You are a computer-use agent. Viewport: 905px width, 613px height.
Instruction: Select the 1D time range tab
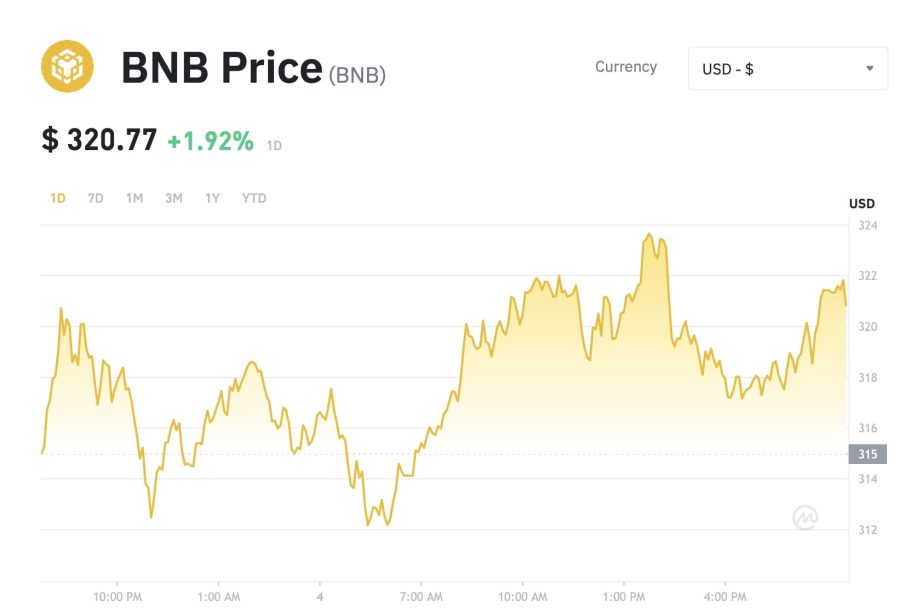pyautogui.click(x=58, y=198)
